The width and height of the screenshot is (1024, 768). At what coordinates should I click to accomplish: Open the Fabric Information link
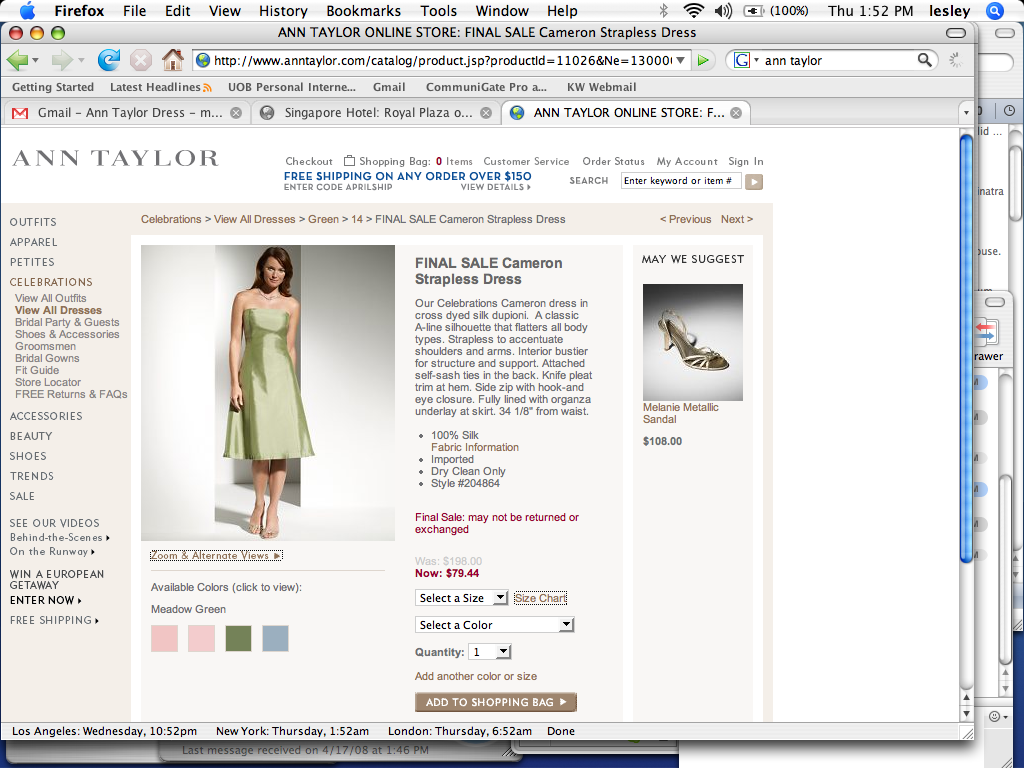tap(475, 447)
